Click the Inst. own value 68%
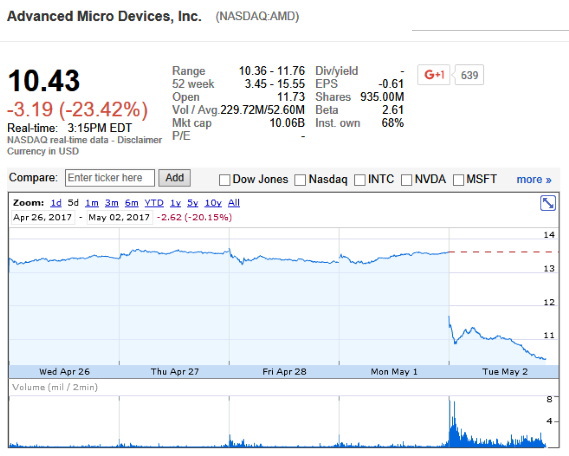The image size is (569, 456). click(x=393, y=123)
